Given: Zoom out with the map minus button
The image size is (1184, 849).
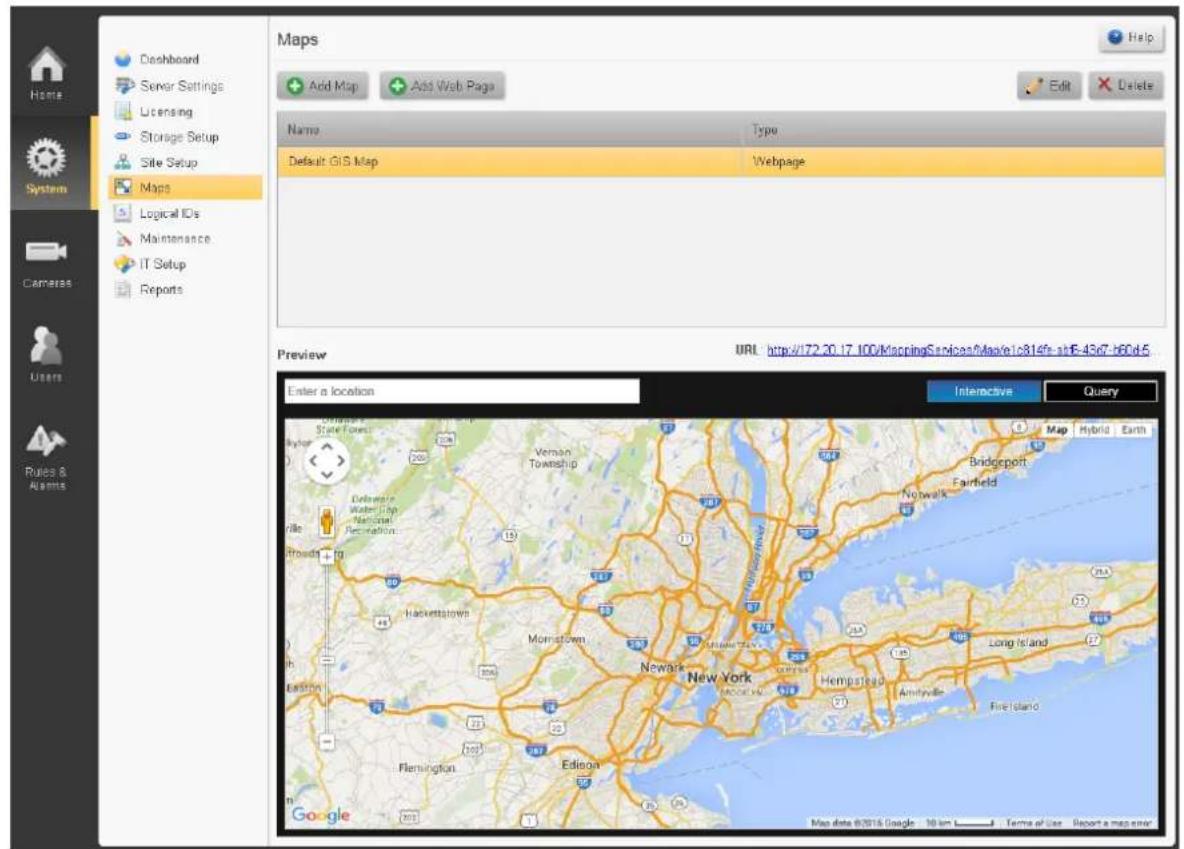Looking at the screenshot, I should [x=326, y=742].
